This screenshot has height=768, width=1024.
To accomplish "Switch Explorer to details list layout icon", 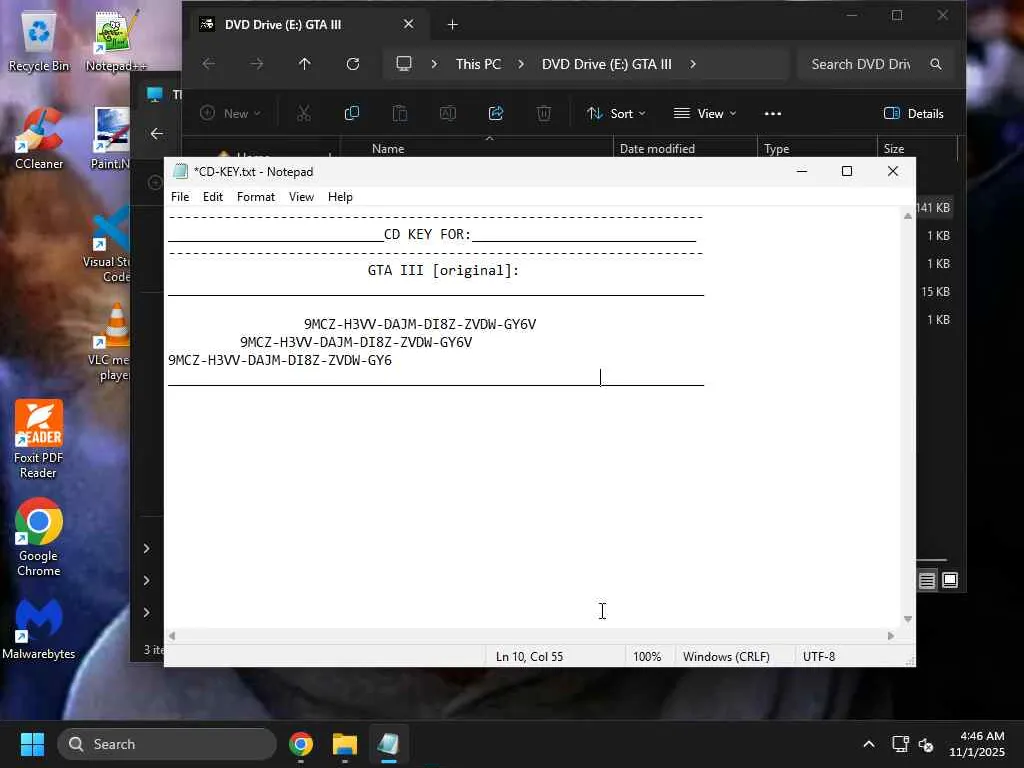I will [927, 580].
